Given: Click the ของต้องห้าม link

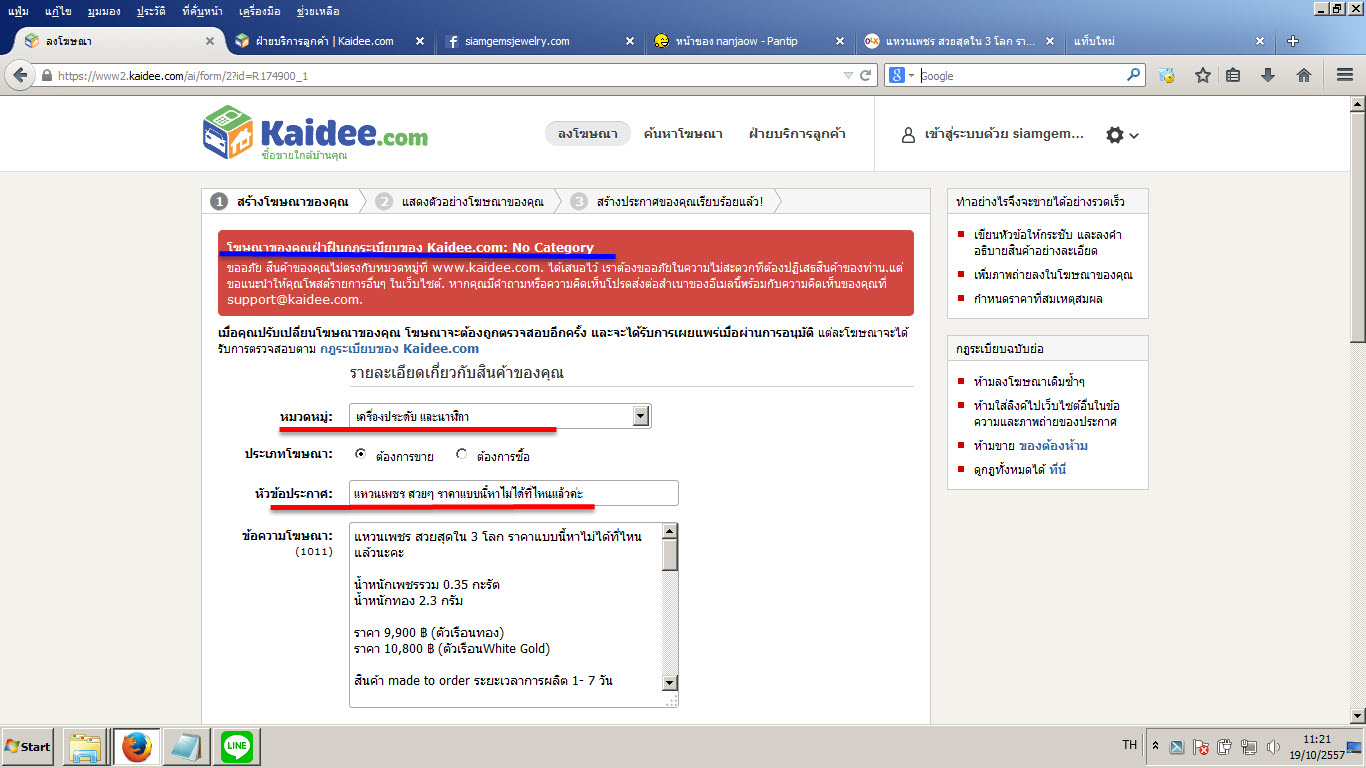Looking at the screenshot, I should pyautogui.click(x=1053, y=445).
